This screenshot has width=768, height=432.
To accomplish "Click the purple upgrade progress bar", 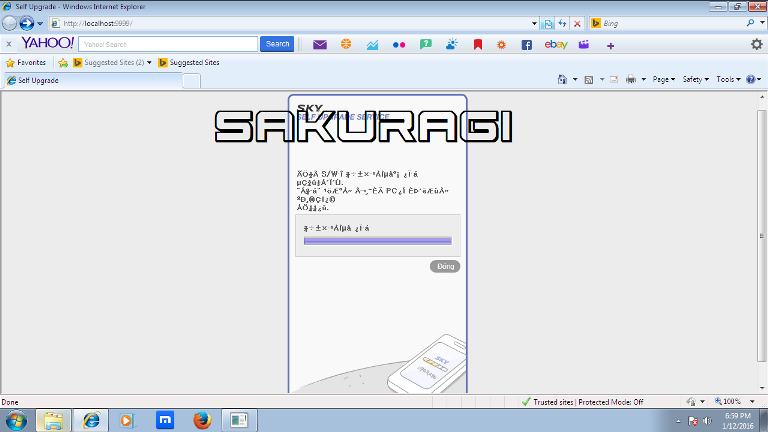I will (377, 241).
